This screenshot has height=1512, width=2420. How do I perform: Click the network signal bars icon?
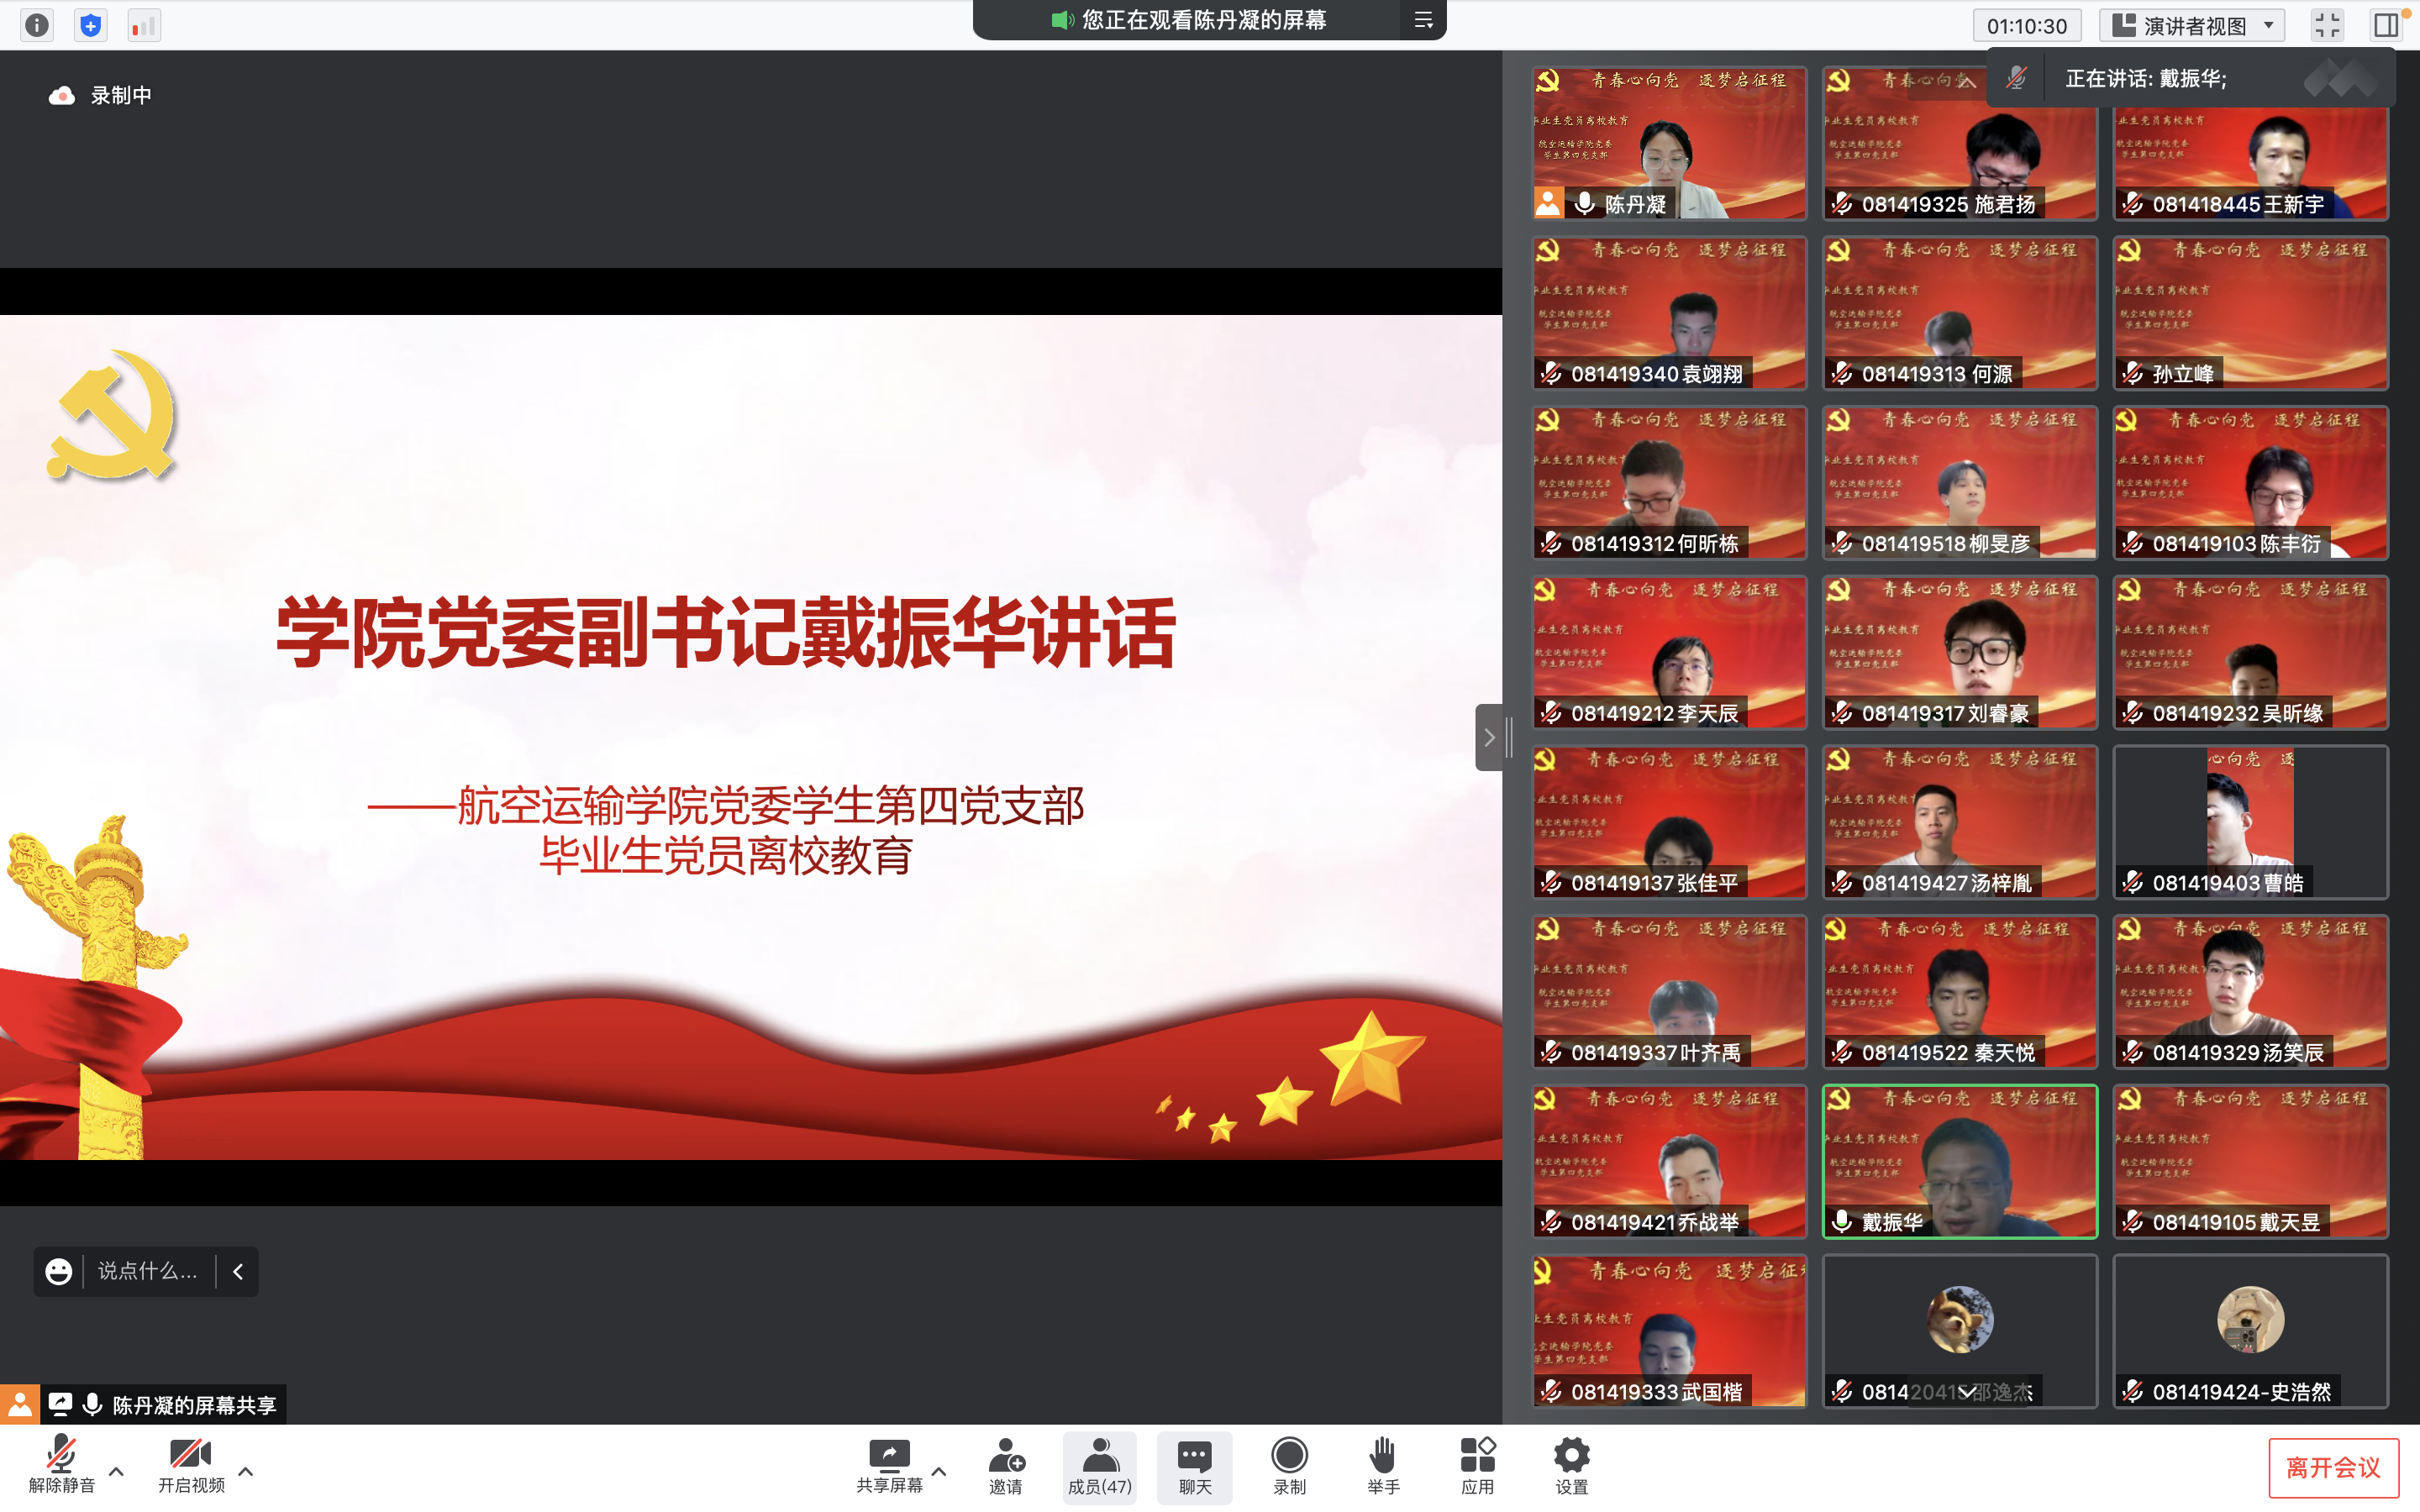click(x=144, y=25)
